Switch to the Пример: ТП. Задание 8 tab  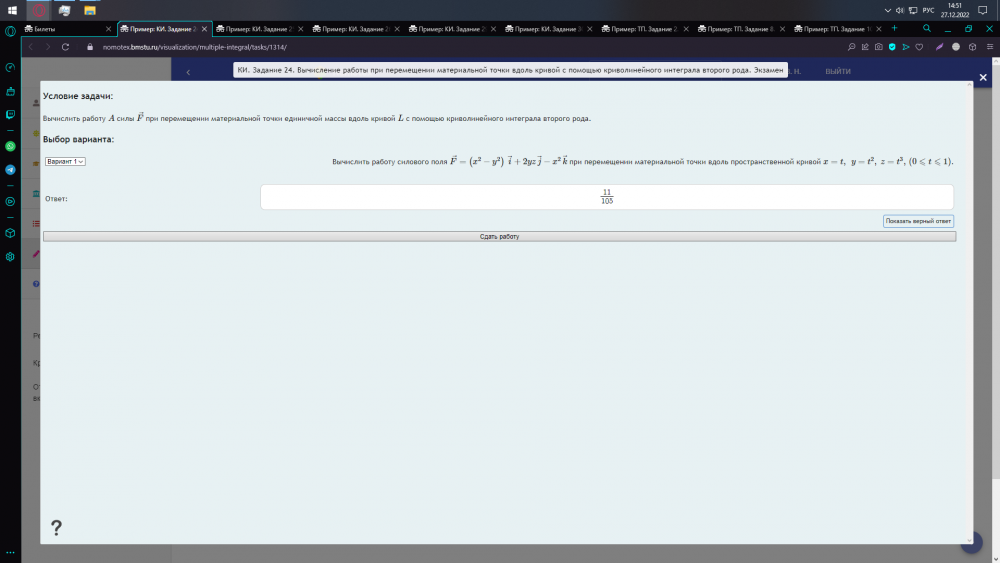point(740,29)
